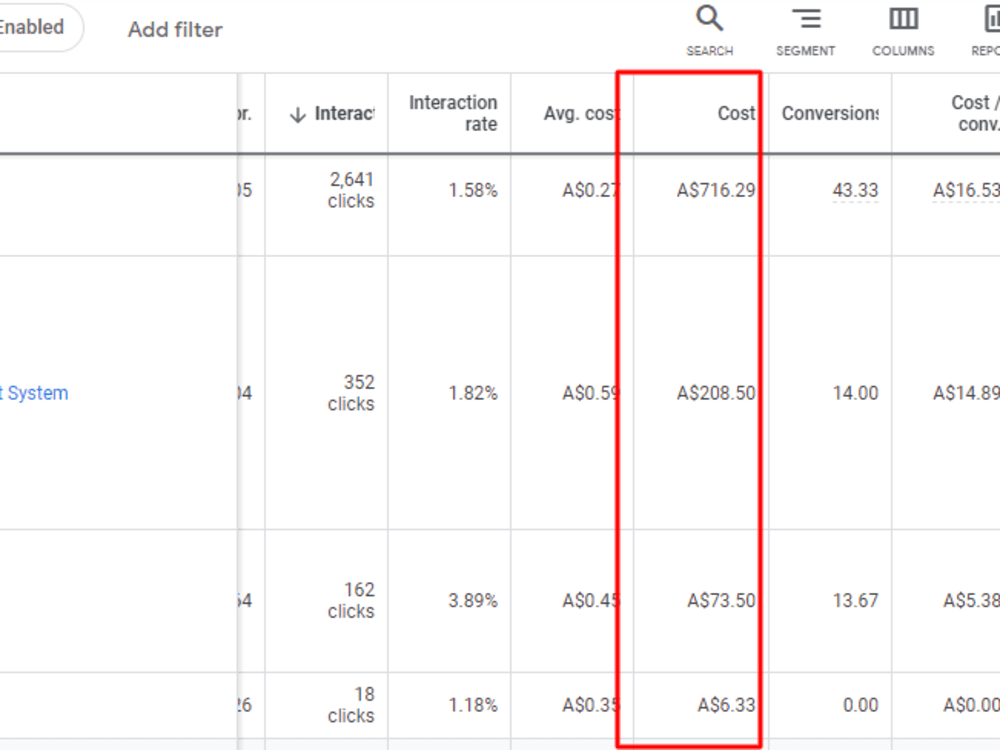Sort by Interaction rate column header

tap(453, 113)
